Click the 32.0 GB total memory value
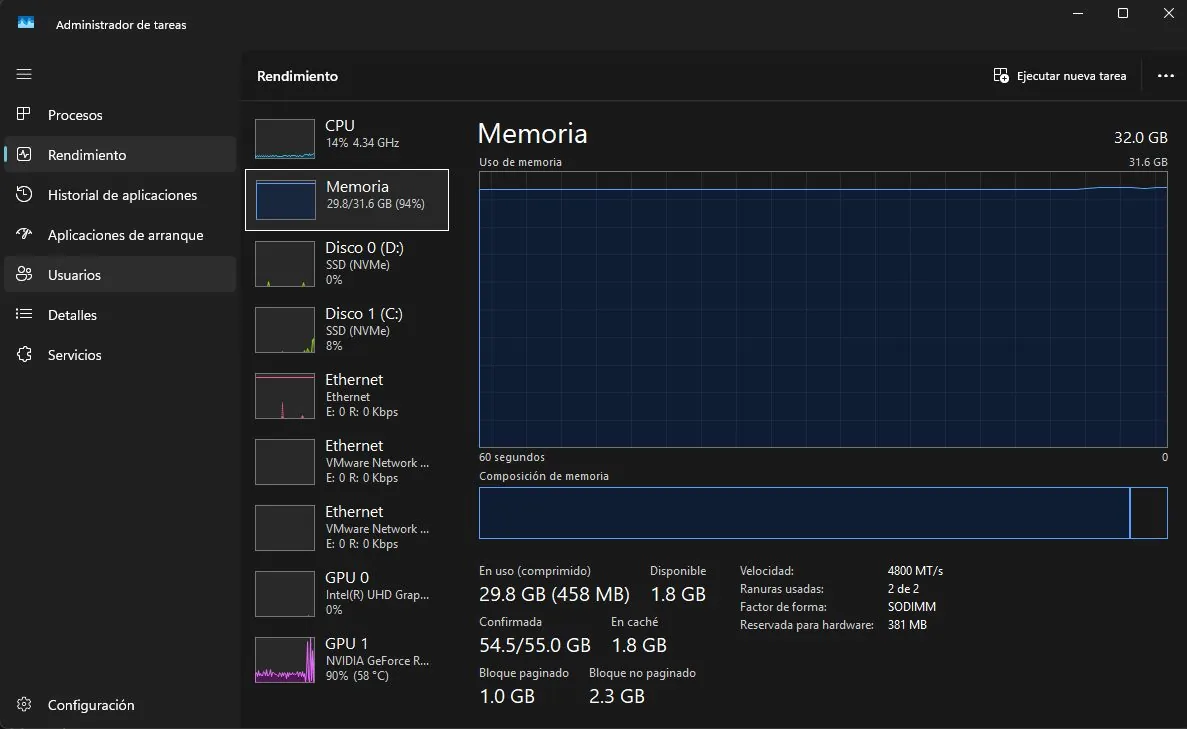Image resolution: width=1187 pixels, height=729 pixels. coord(1140,138)
